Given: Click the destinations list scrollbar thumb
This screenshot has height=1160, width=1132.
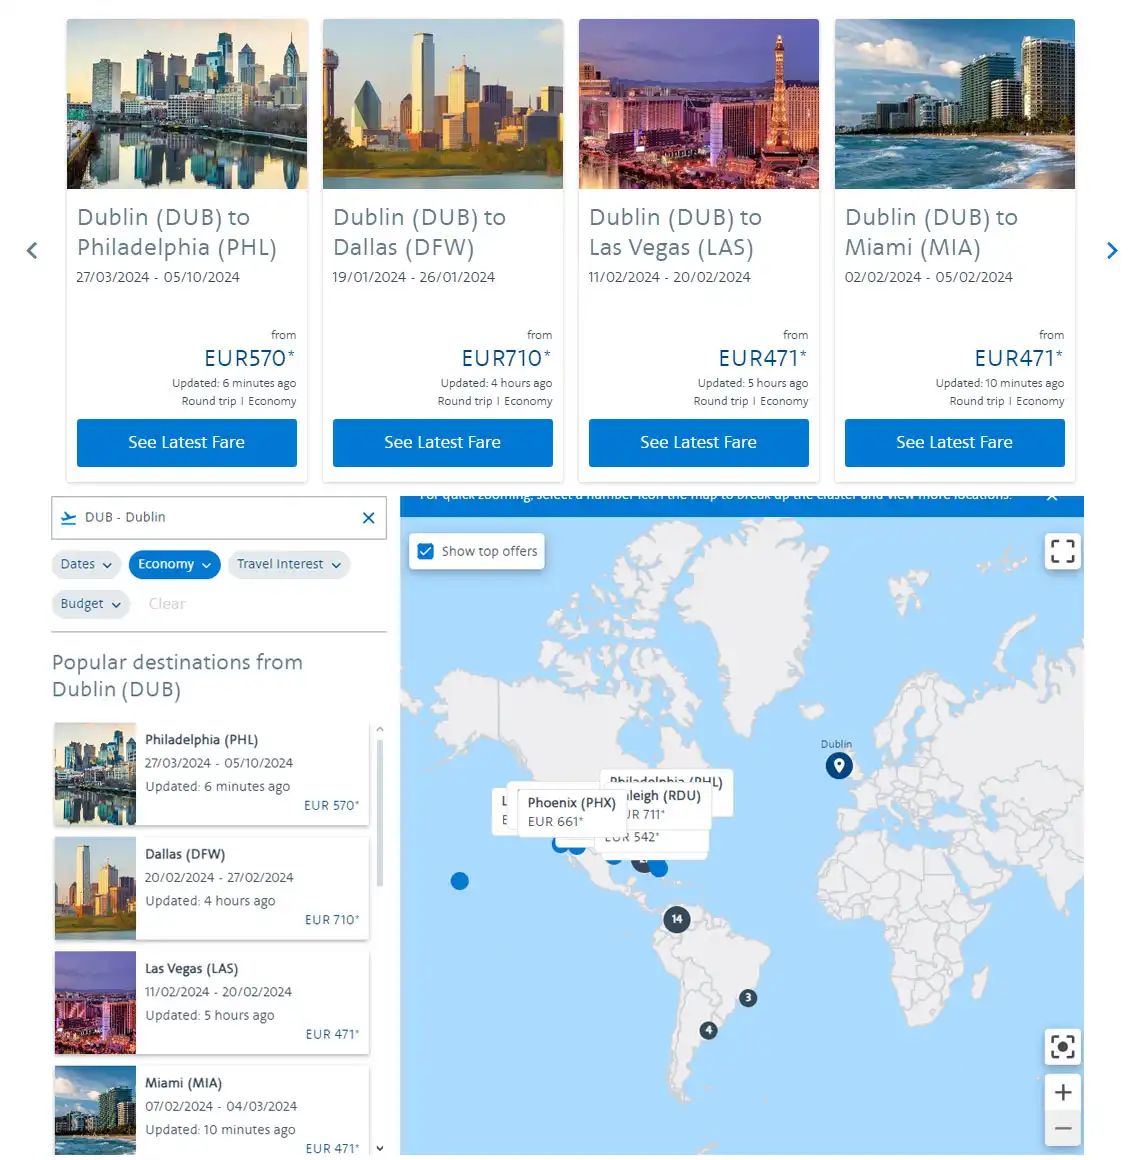Looking at the screenshot, I should (380, 813).
